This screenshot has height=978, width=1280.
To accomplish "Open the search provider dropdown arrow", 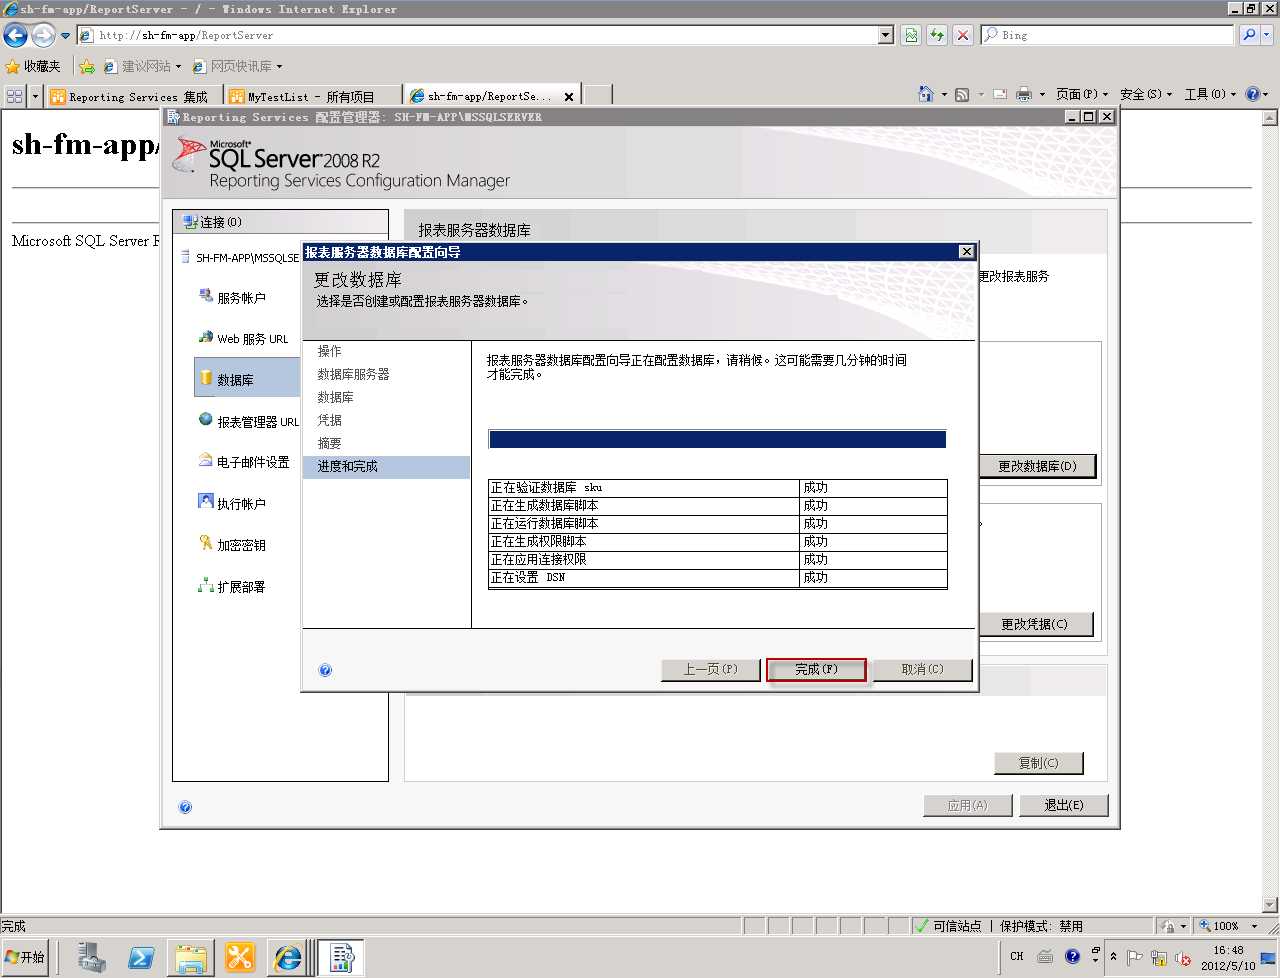I will point(1267,35).
